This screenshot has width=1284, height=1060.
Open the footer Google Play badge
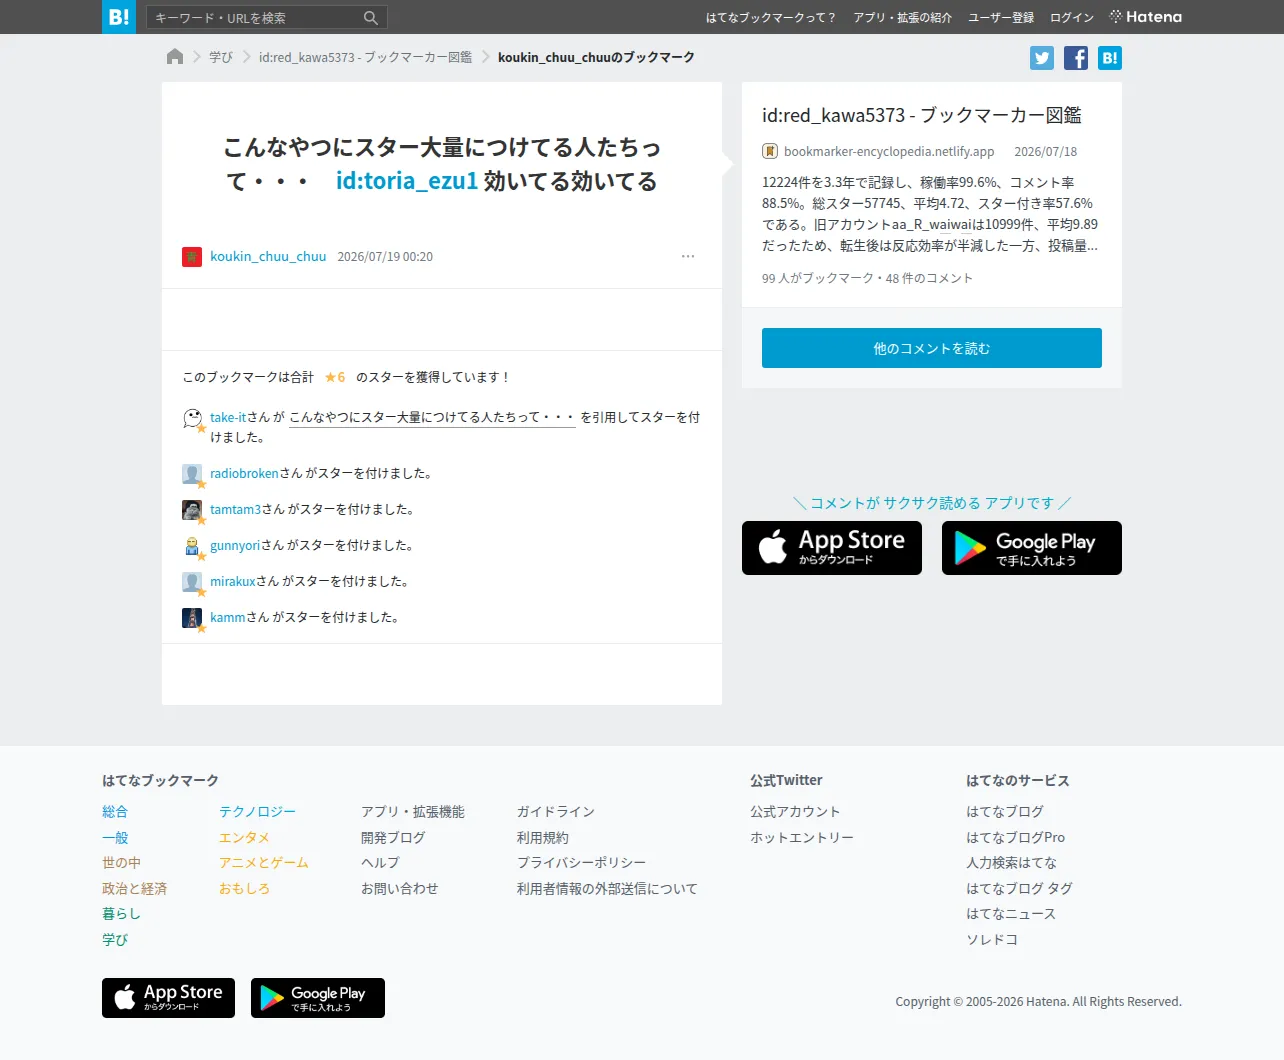coord(318,998)
